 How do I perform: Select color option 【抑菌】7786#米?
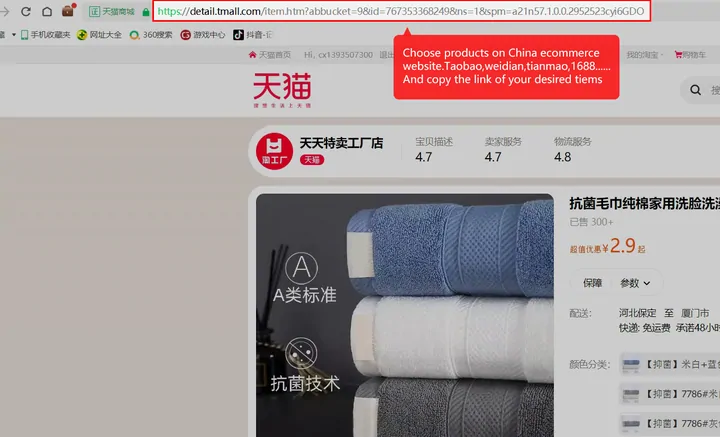point(670,394)
